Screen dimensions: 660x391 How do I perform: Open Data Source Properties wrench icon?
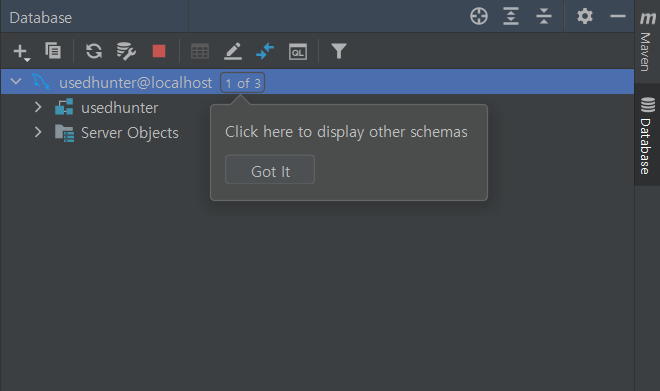click(126, 51)
